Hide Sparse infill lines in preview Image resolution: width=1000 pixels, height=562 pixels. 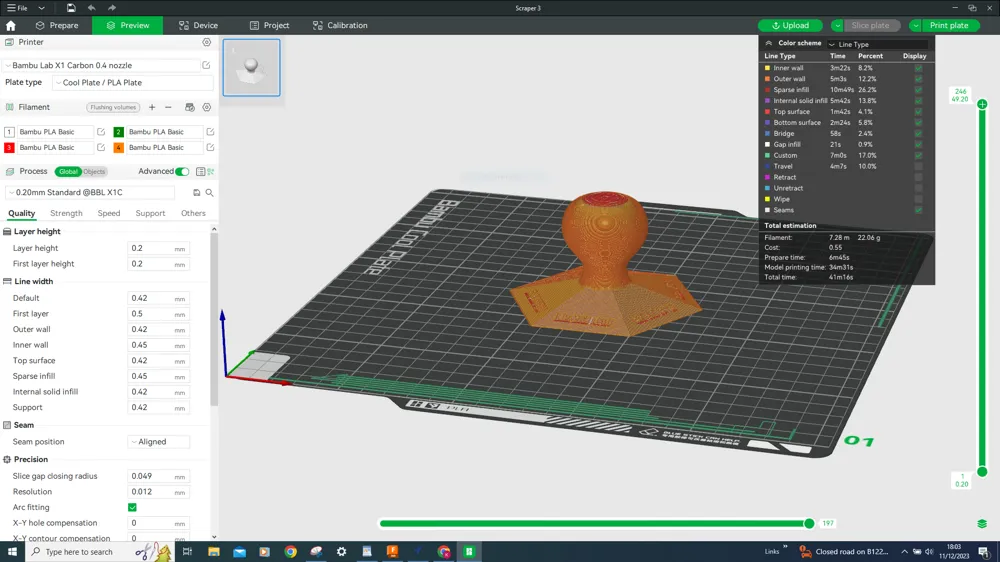coord(918,90)
